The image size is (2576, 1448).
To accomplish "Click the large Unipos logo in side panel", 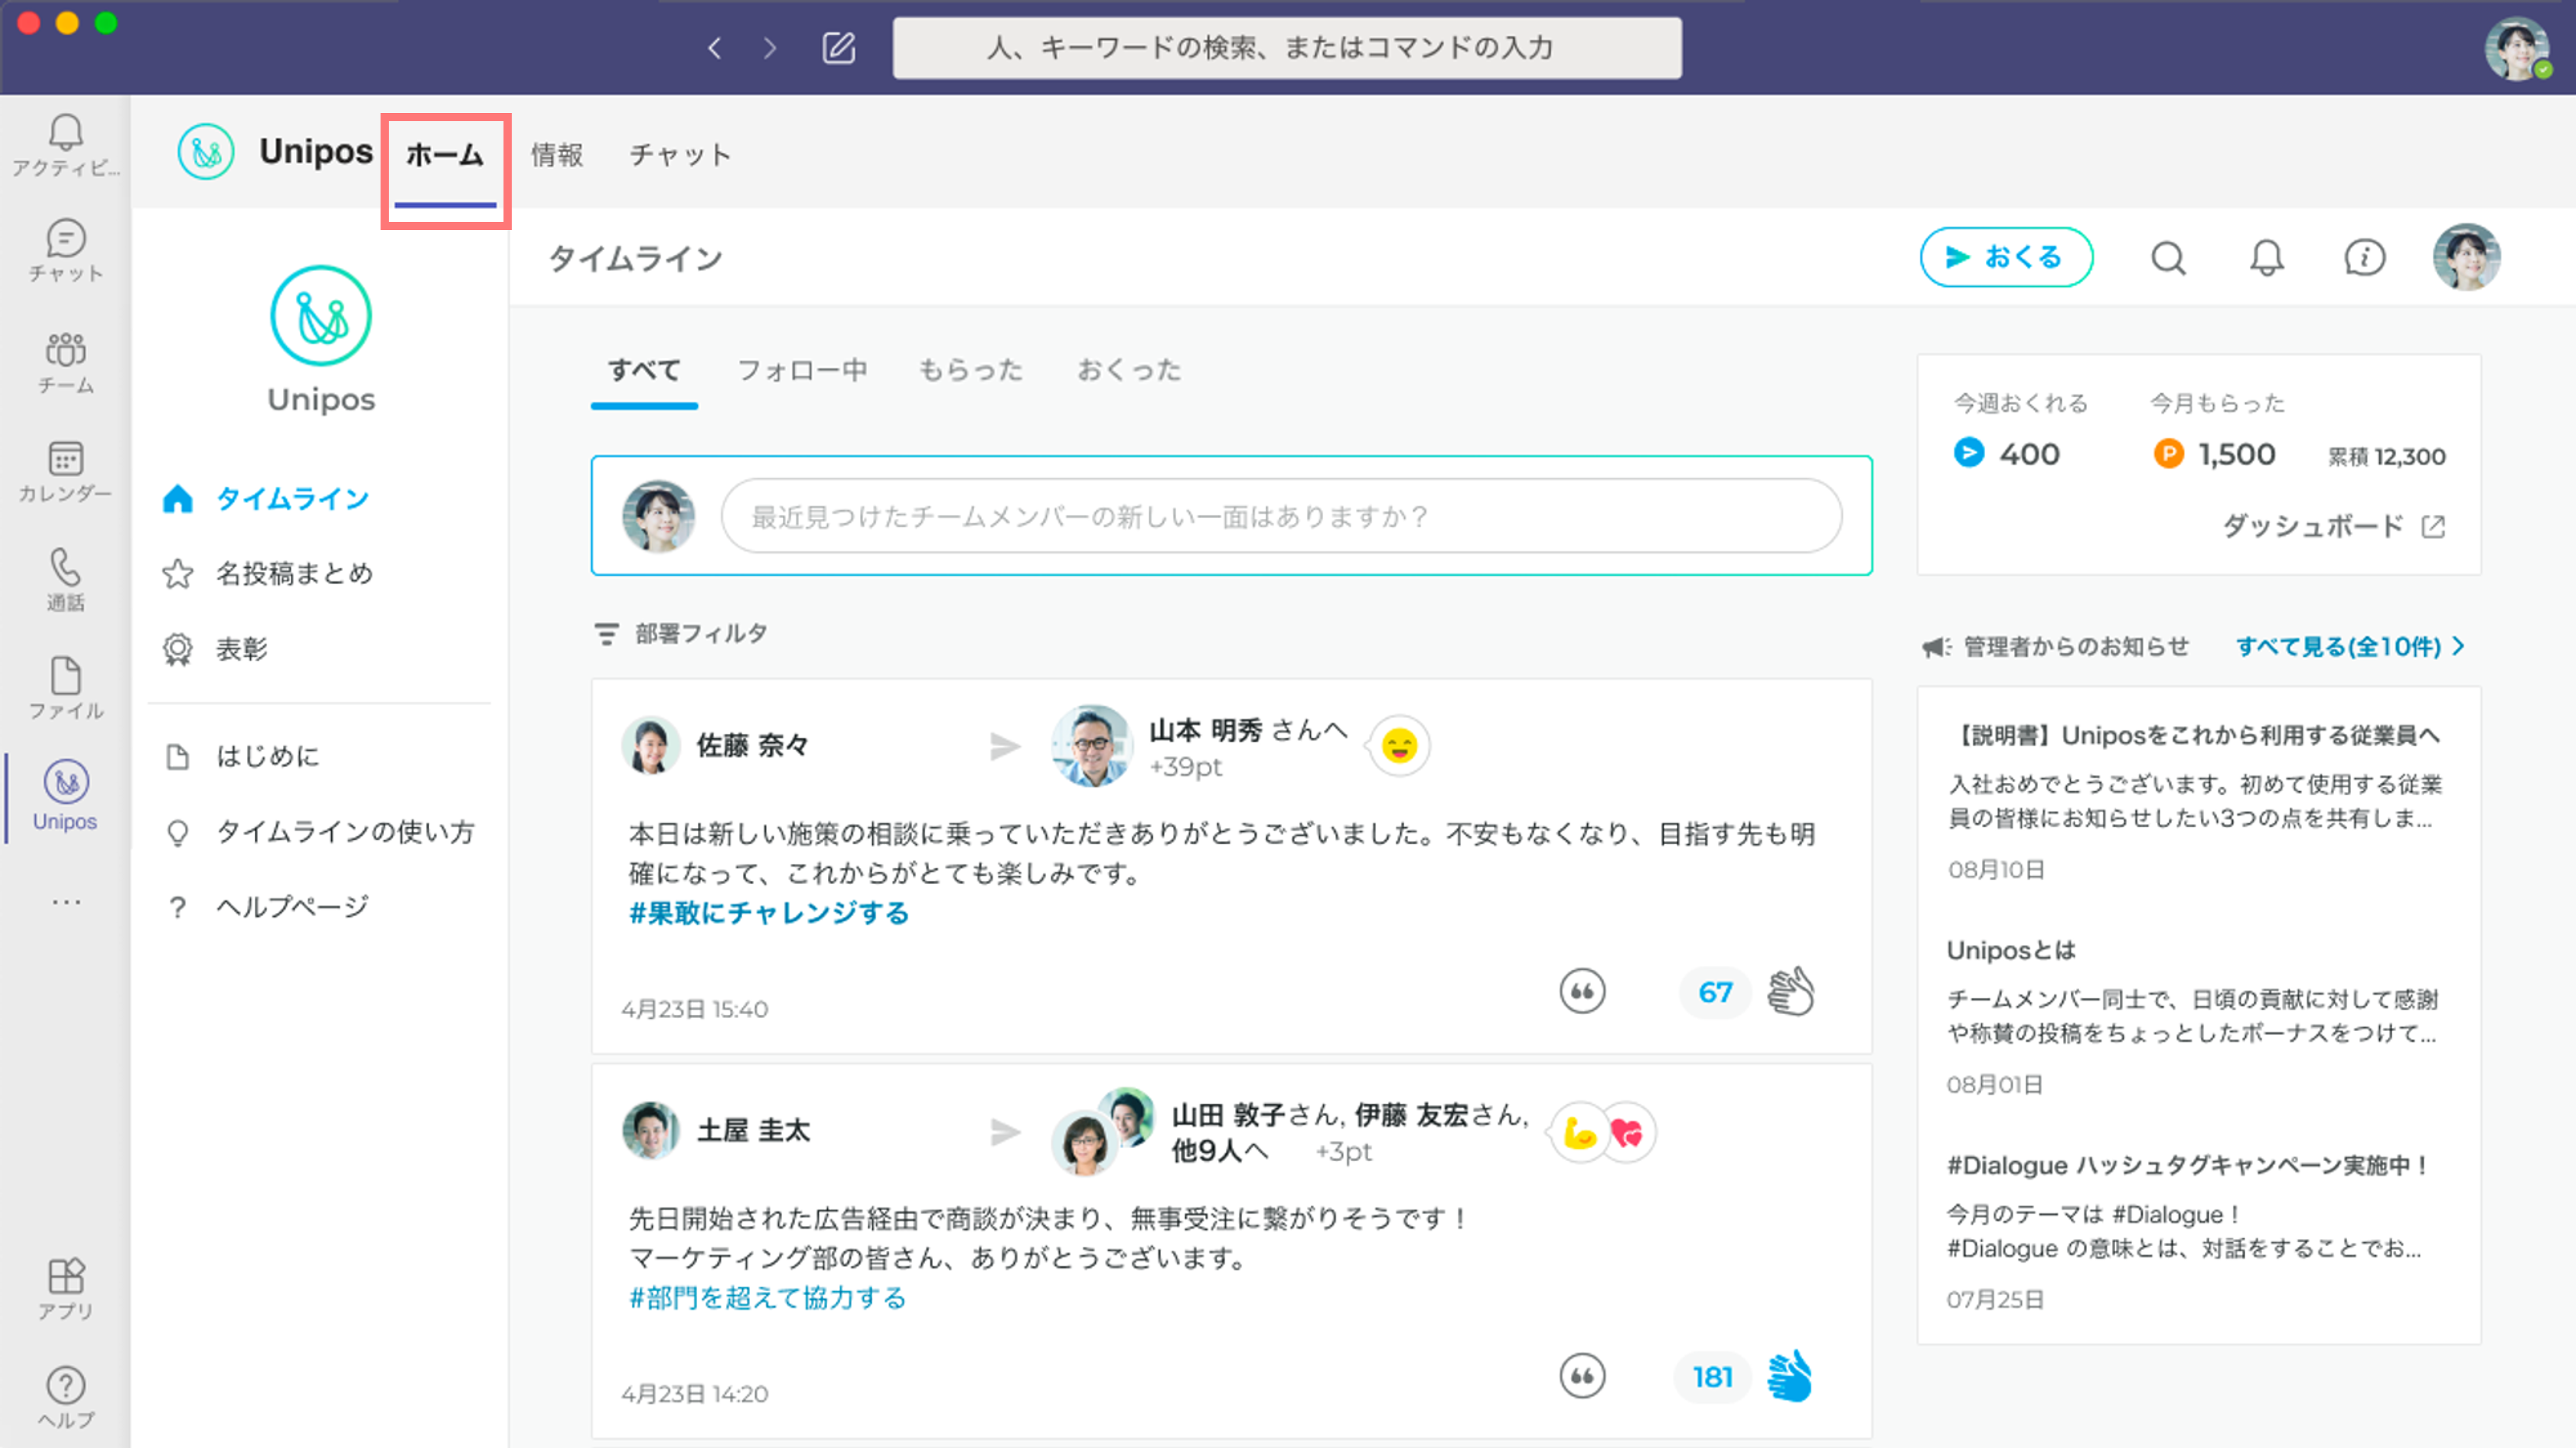I will pos(321,316).
